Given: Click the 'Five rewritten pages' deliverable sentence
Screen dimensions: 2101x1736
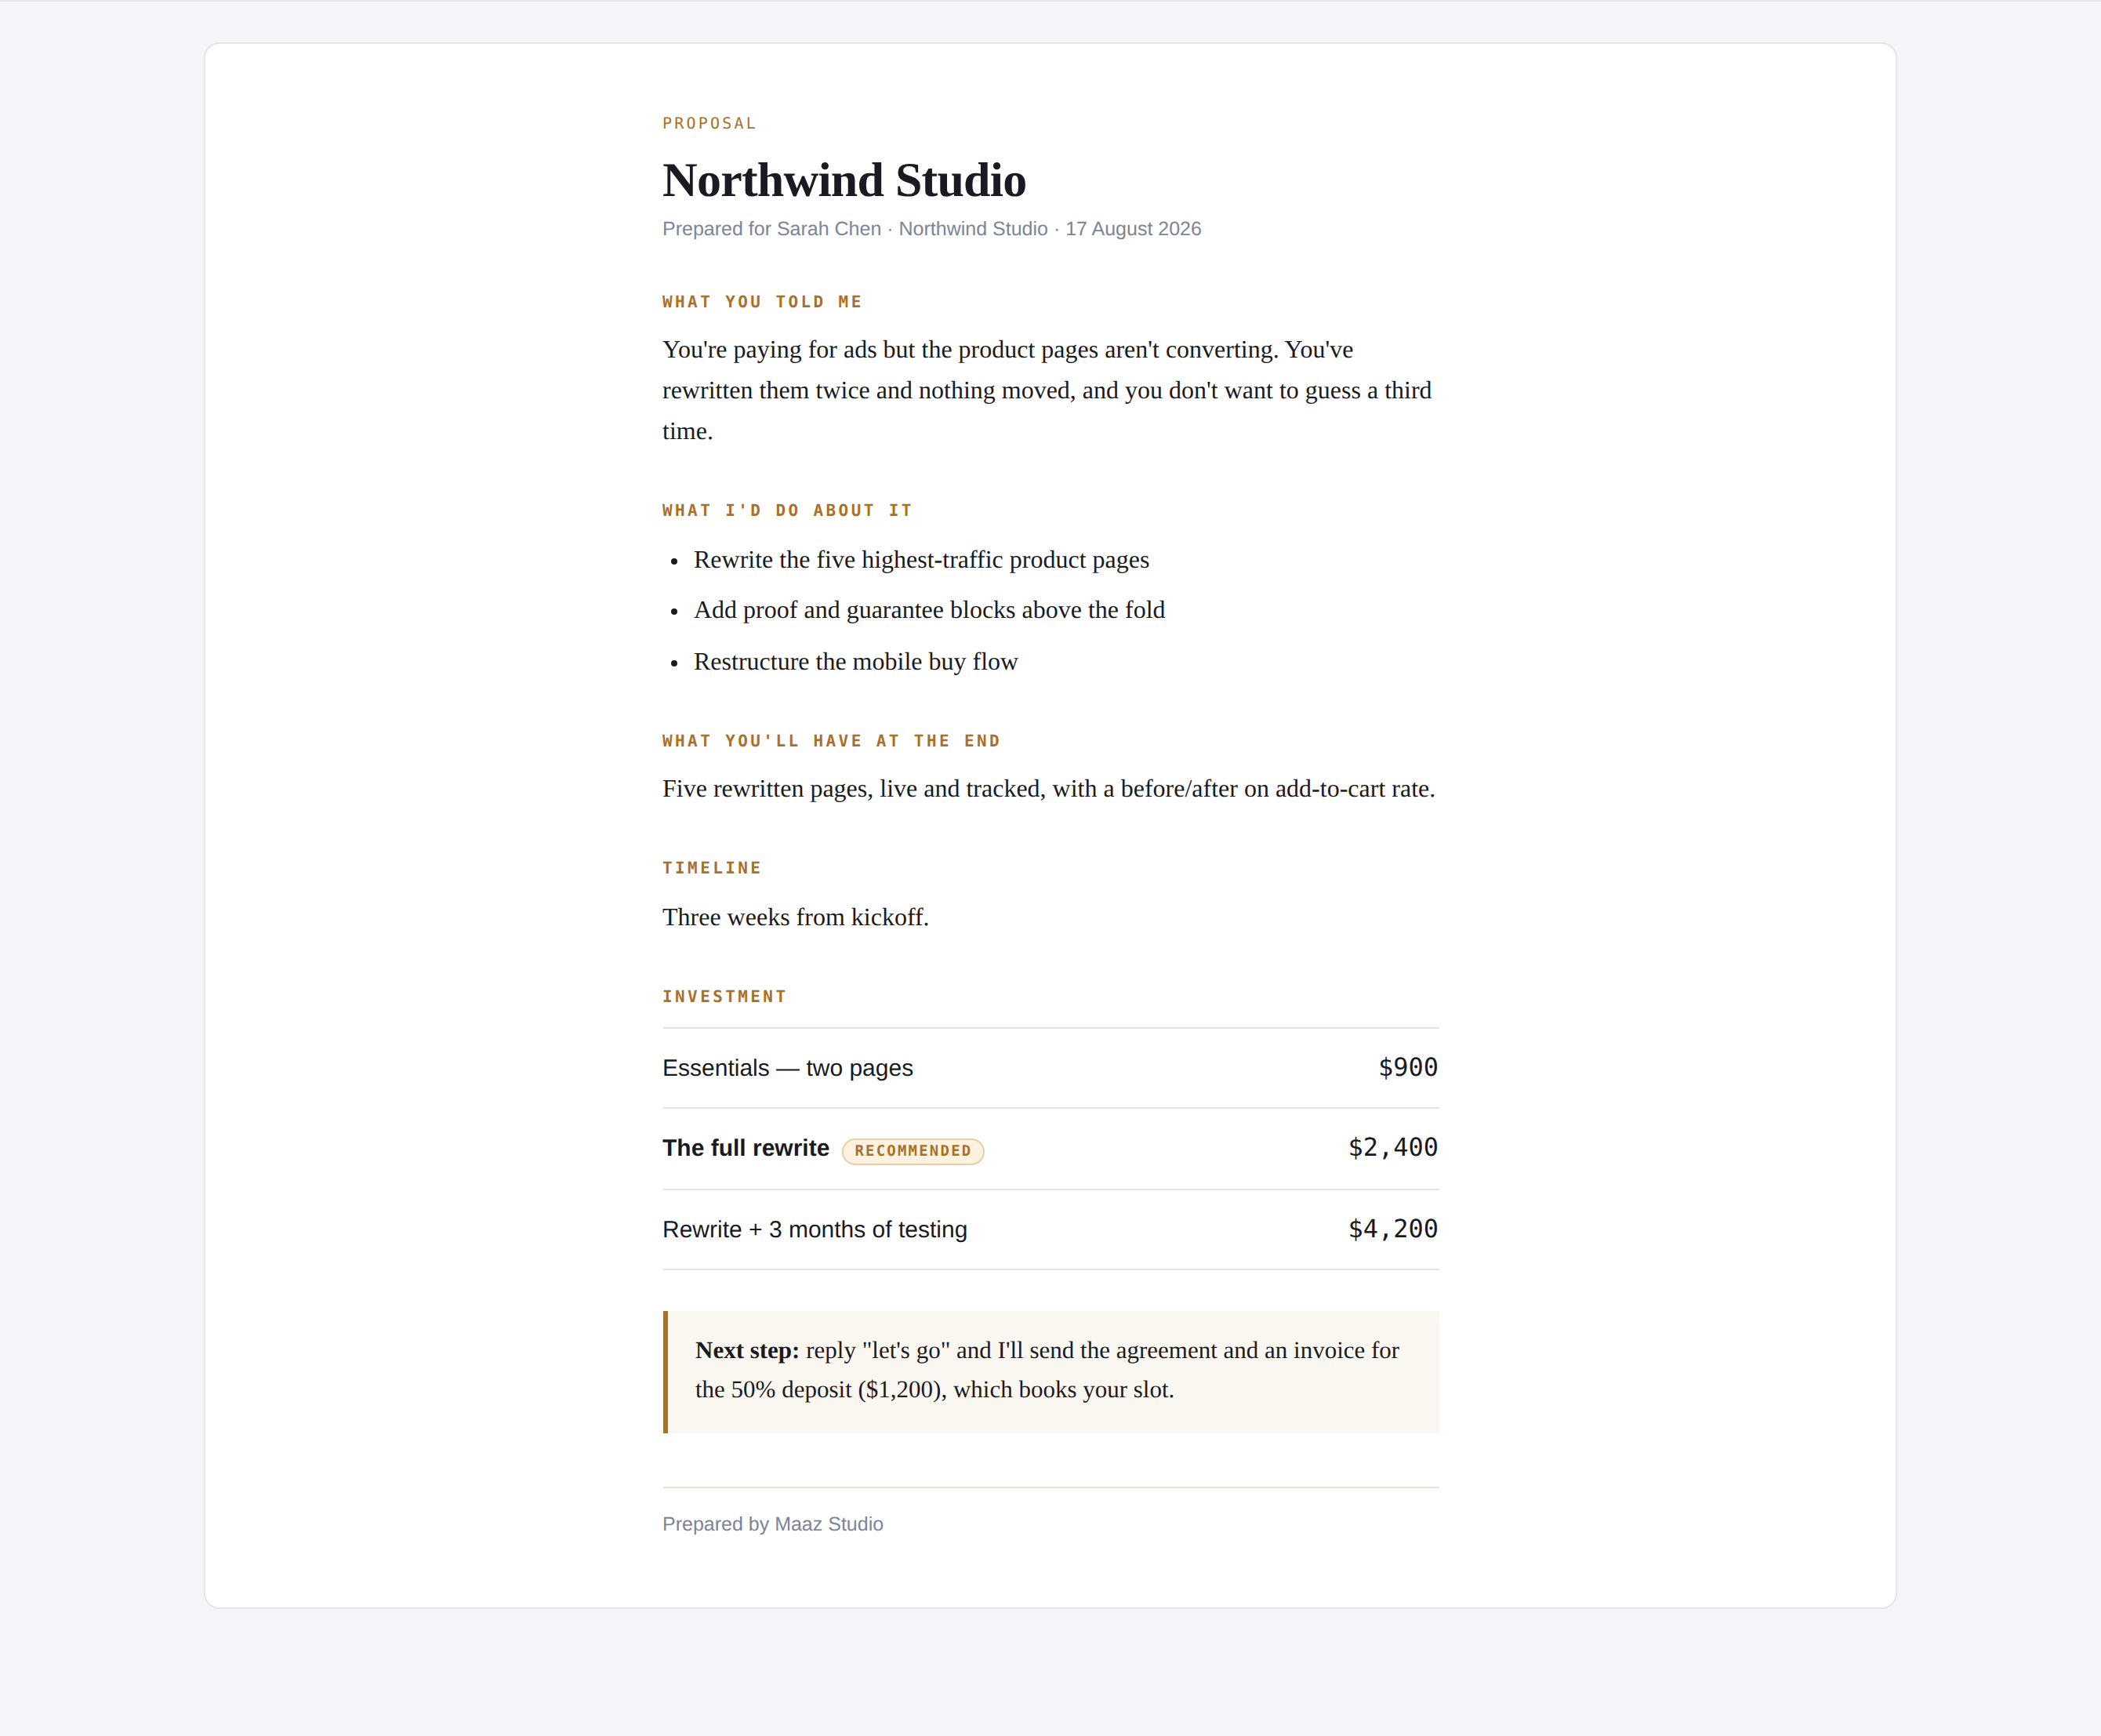Looking at the screenshot, I should click(1048, 789).
